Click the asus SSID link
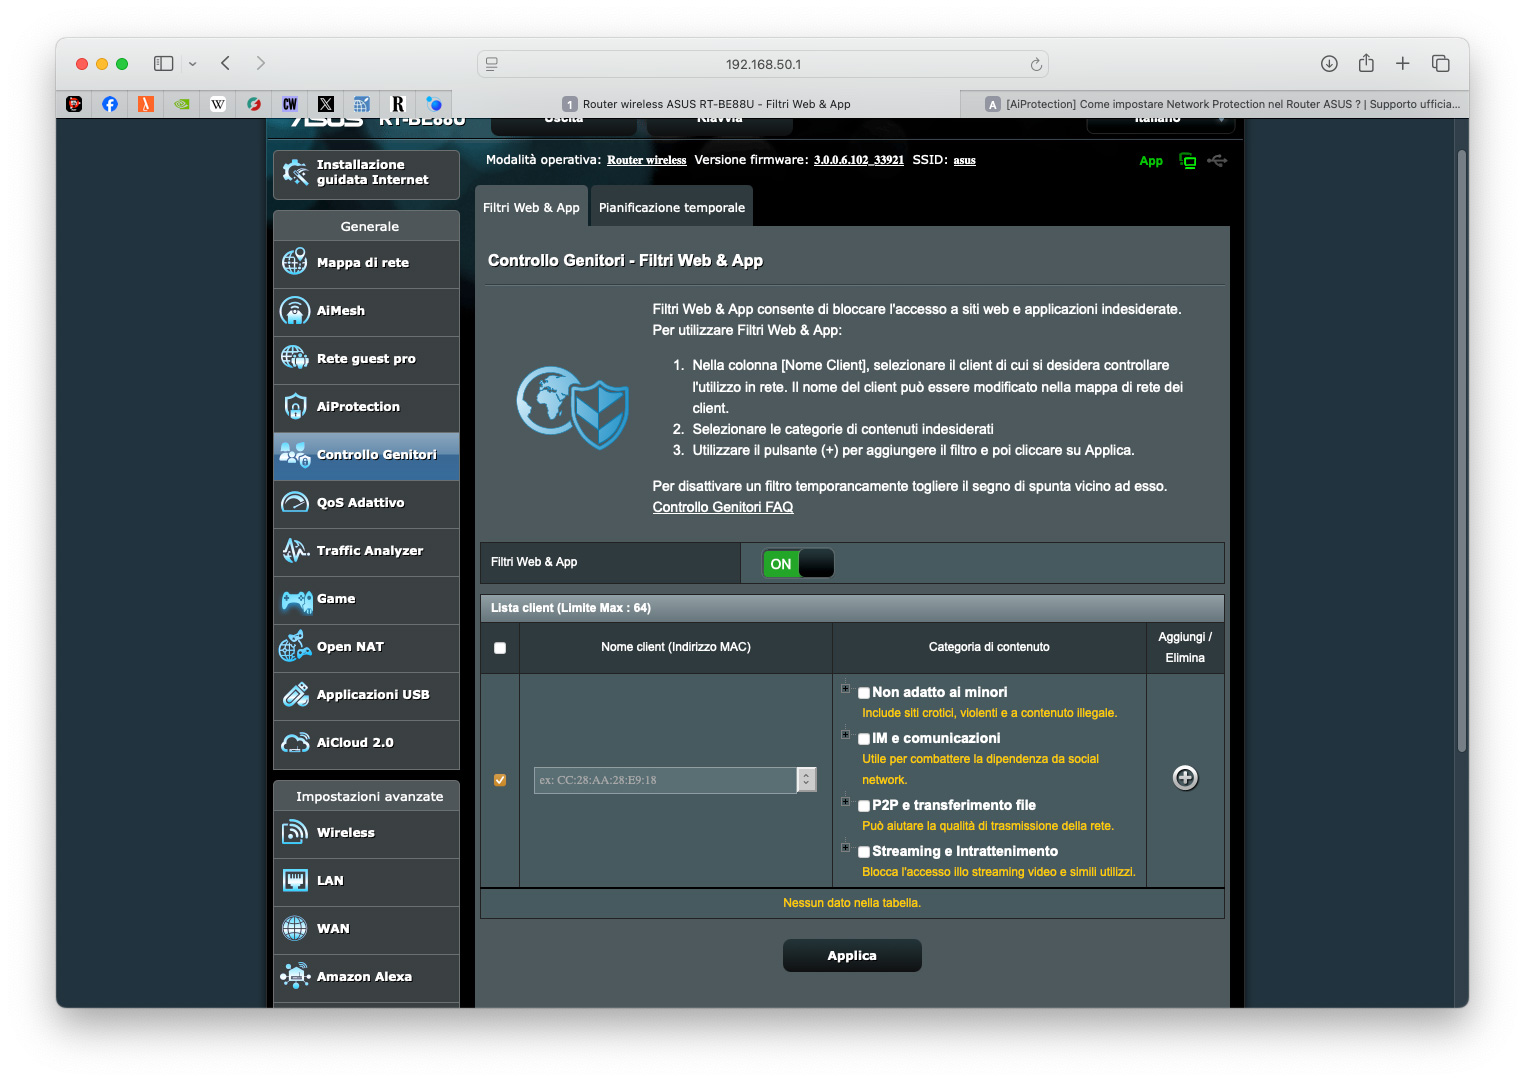This screenshot has width=1525, height=1082. click(965, 160)
